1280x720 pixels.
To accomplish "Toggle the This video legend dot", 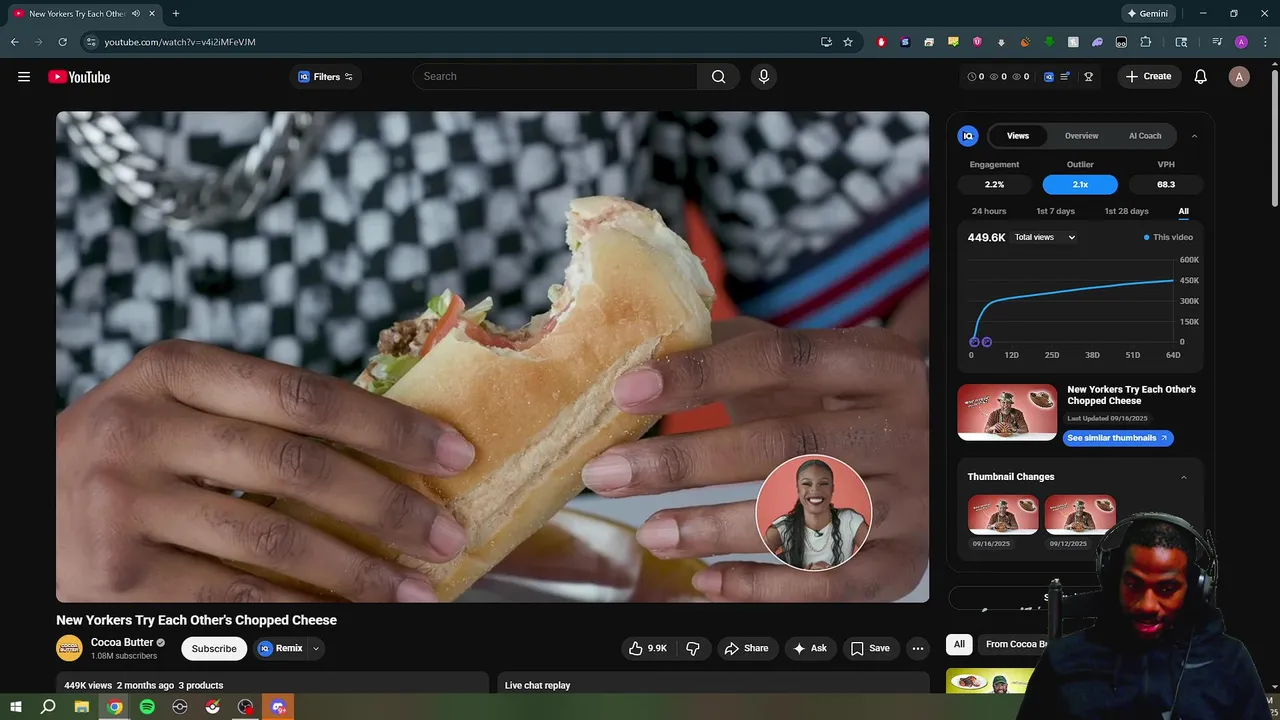I will point(1146,238).
